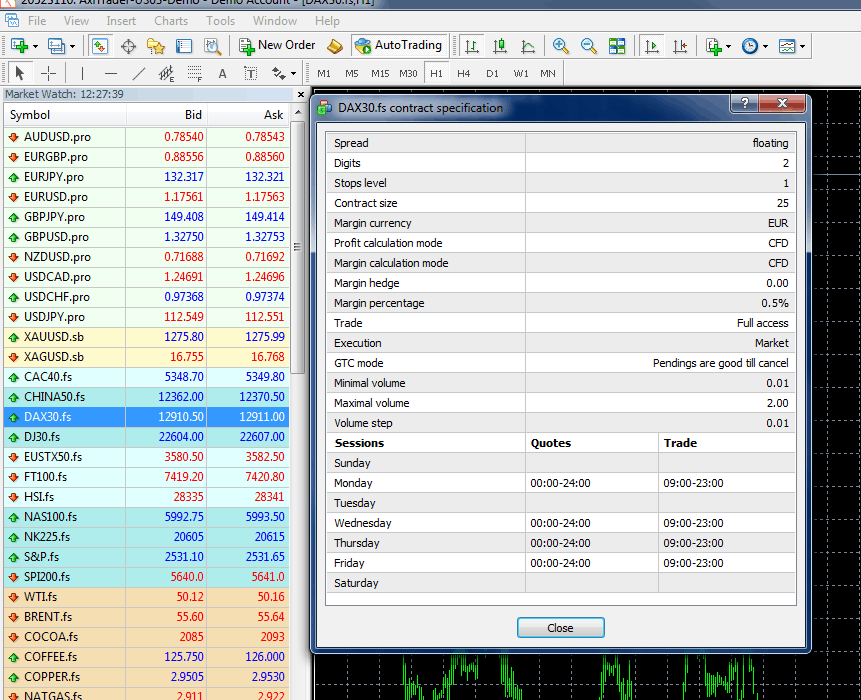This screenshot has width=861, height=700.
Task: Select the horizontal line drawing tool
Action: [110, 73]
